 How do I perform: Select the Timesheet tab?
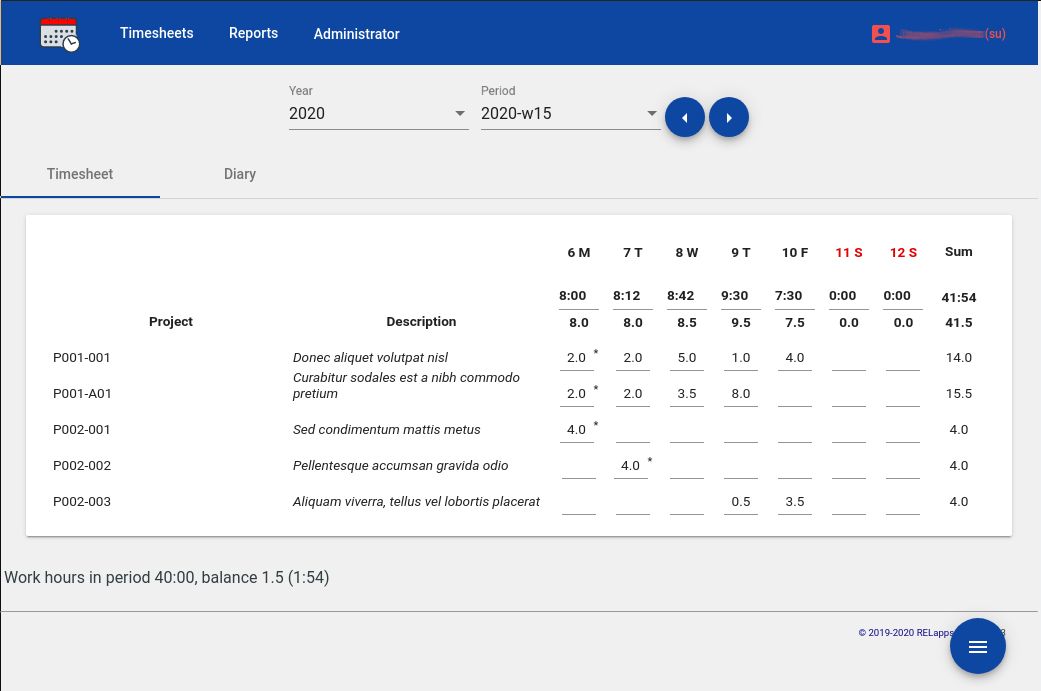80,174
